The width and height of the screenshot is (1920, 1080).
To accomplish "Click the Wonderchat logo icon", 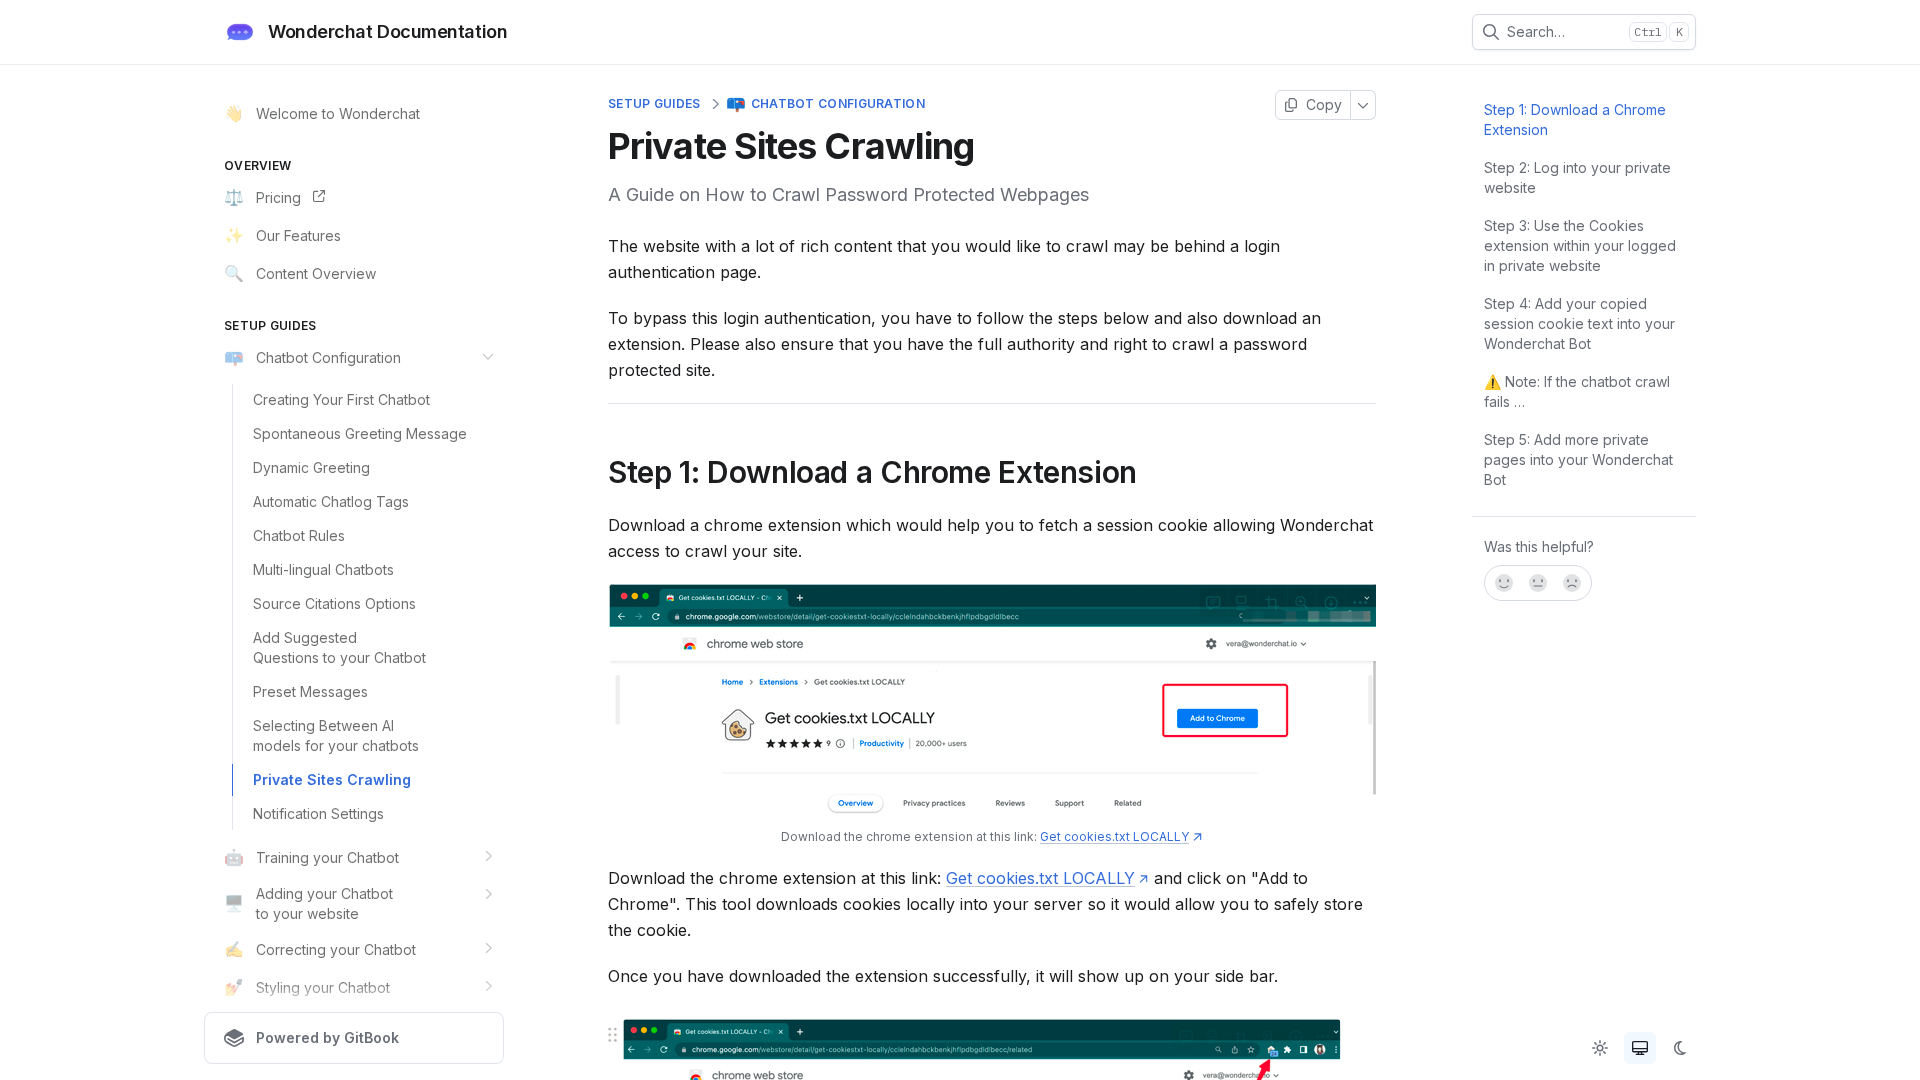I will coord(240,32).
